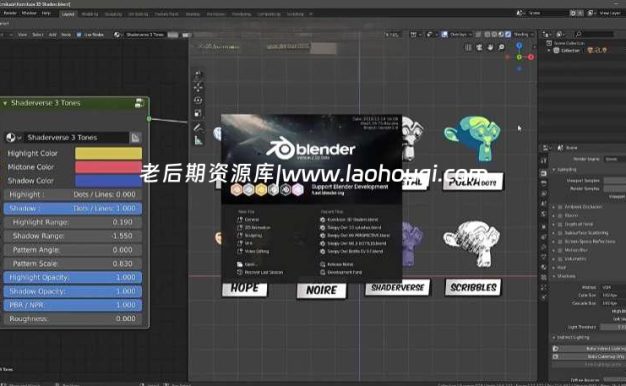Switch viewport to rendered shading
This screenshot has height=386, width=626.
(x=508, y=35)
